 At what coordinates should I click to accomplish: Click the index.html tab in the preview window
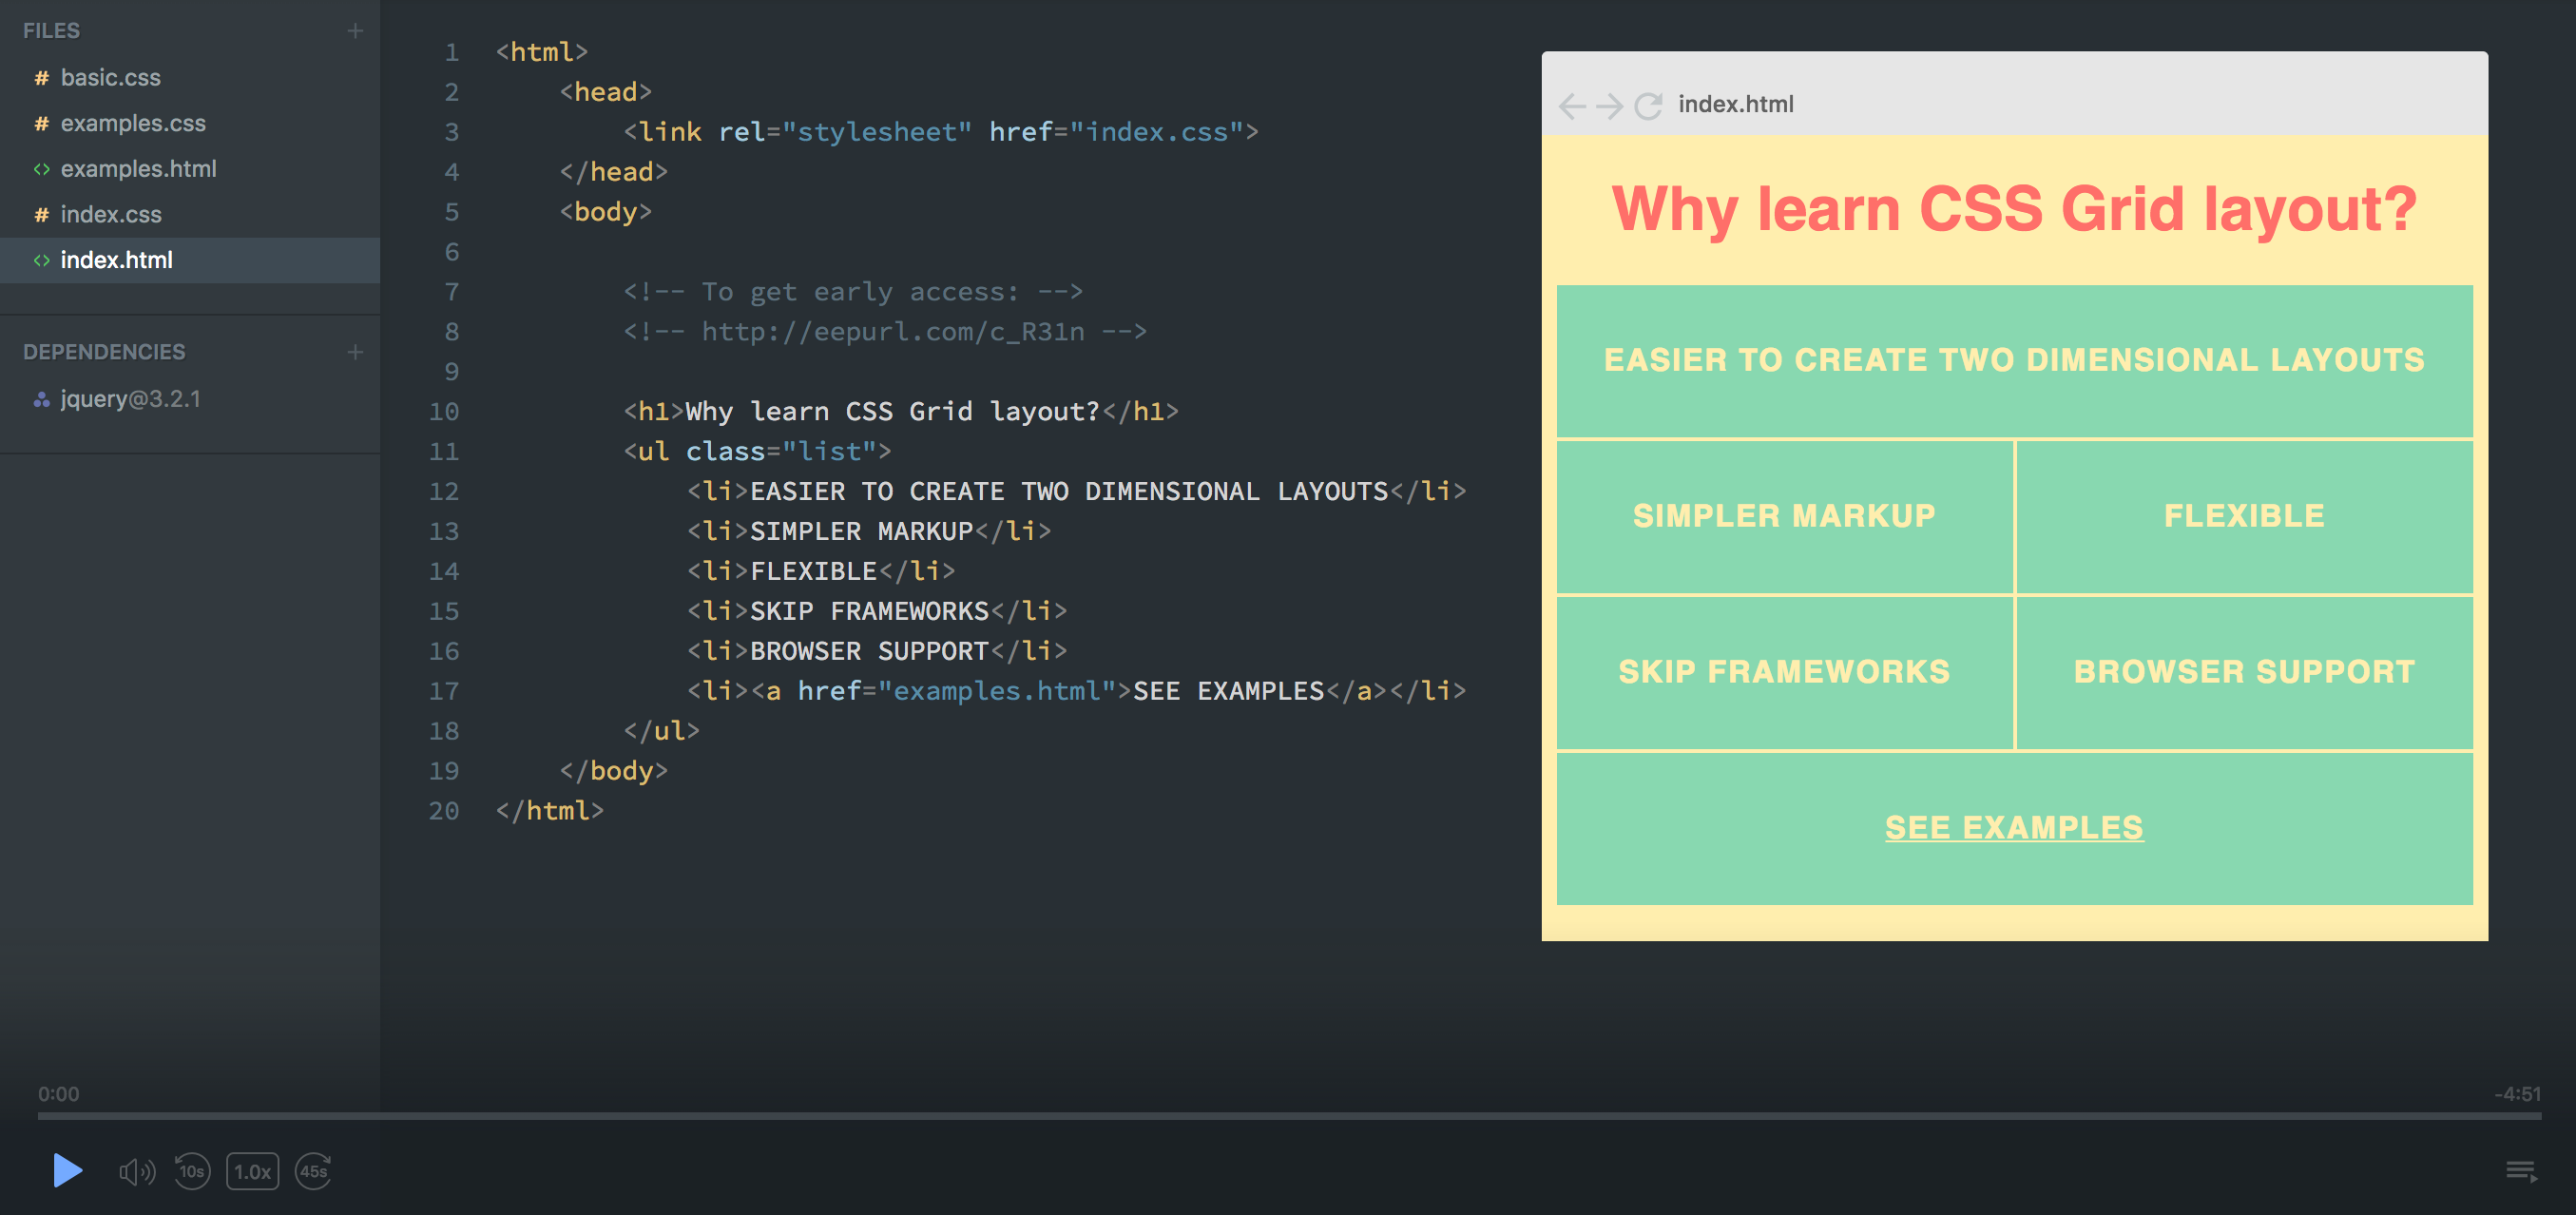1734,104
